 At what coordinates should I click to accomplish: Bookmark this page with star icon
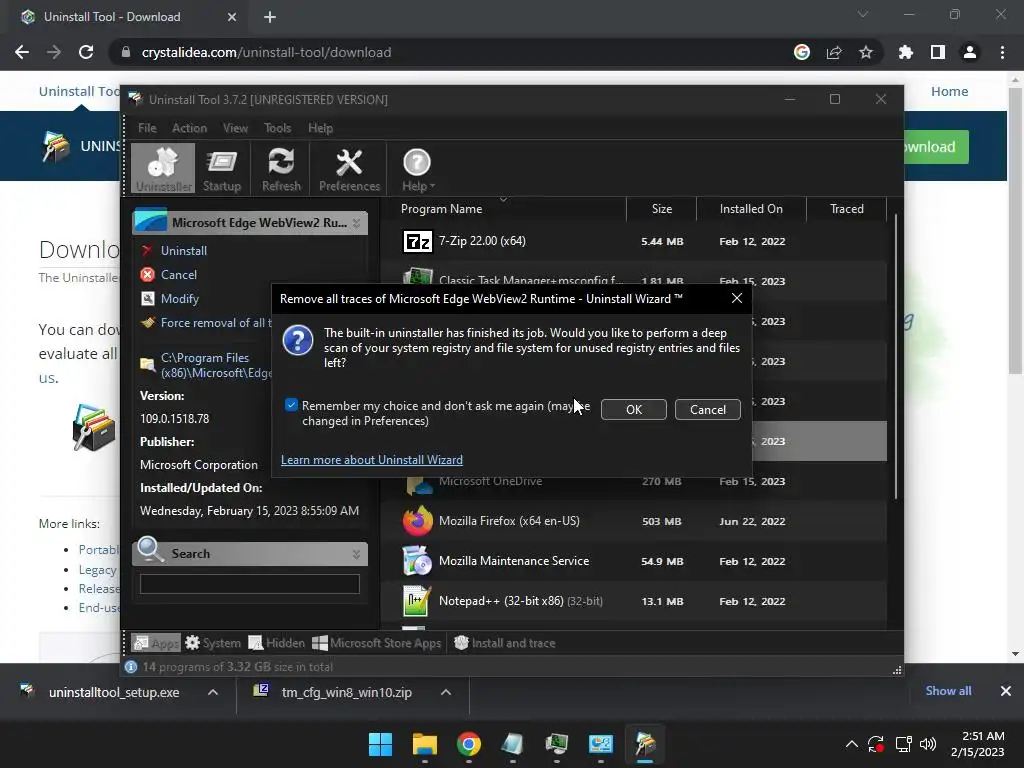(866, 52)
